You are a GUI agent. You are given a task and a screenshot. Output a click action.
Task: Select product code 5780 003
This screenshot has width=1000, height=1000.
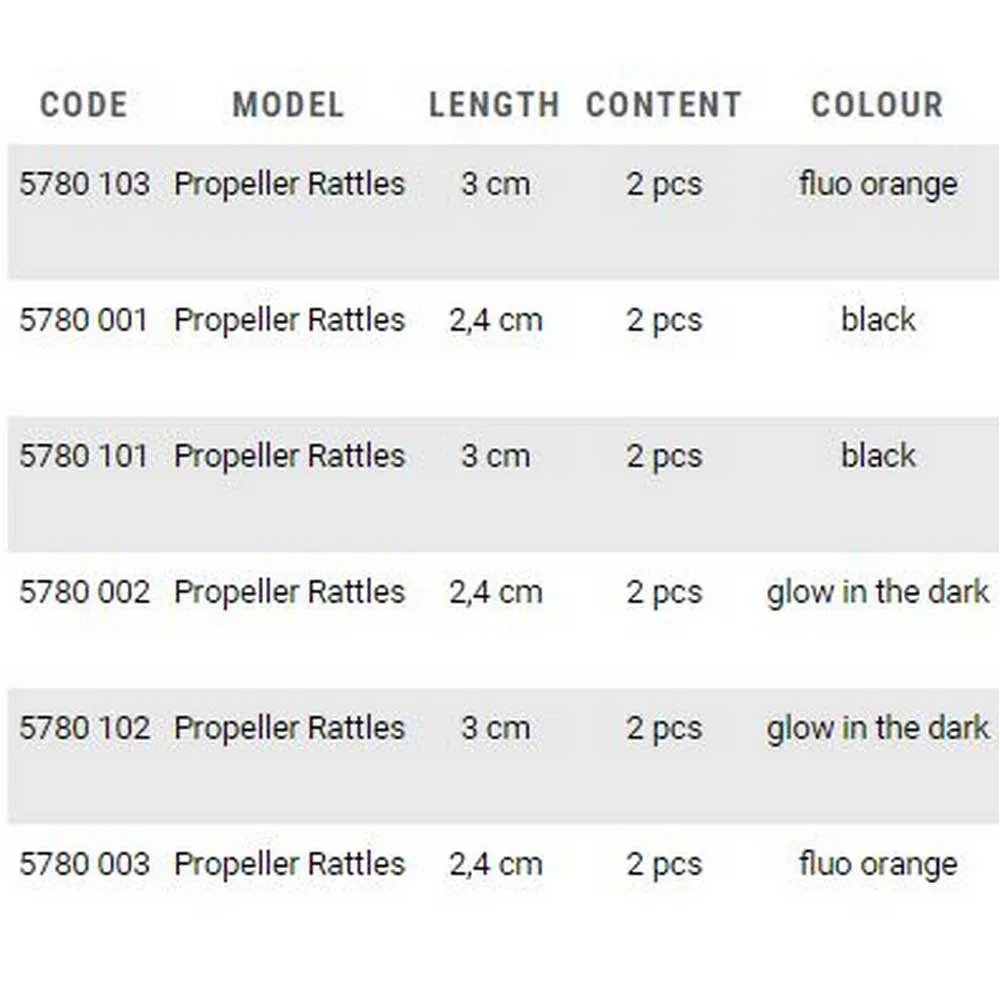tap(84, 864)
